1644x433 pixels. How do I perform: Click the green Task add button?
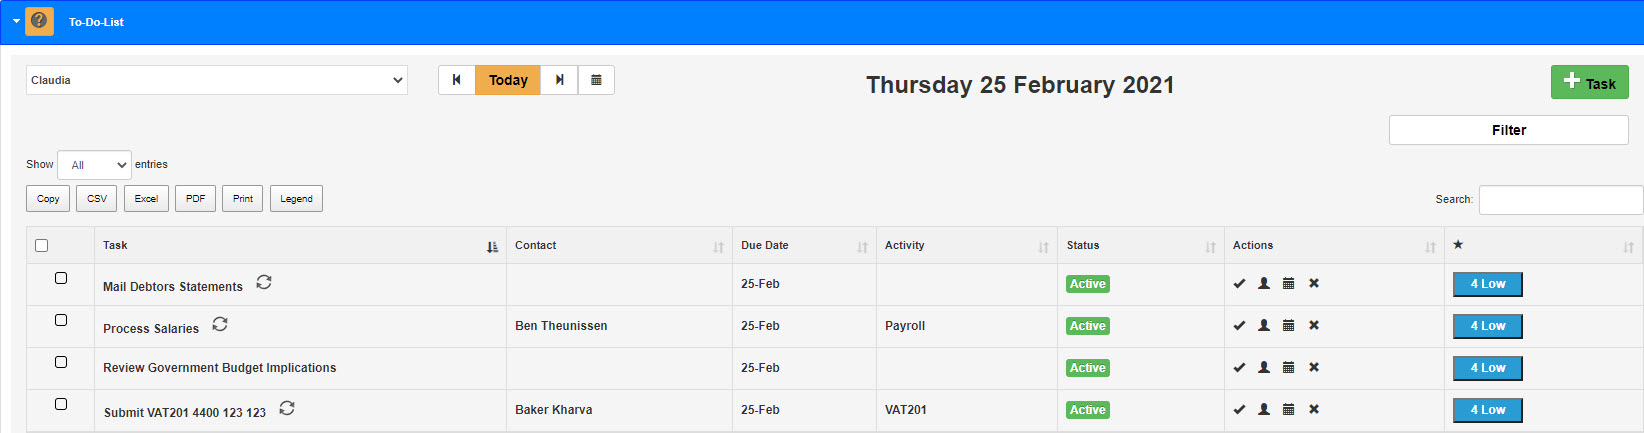pyautogui.click(x=1589, y=83)
